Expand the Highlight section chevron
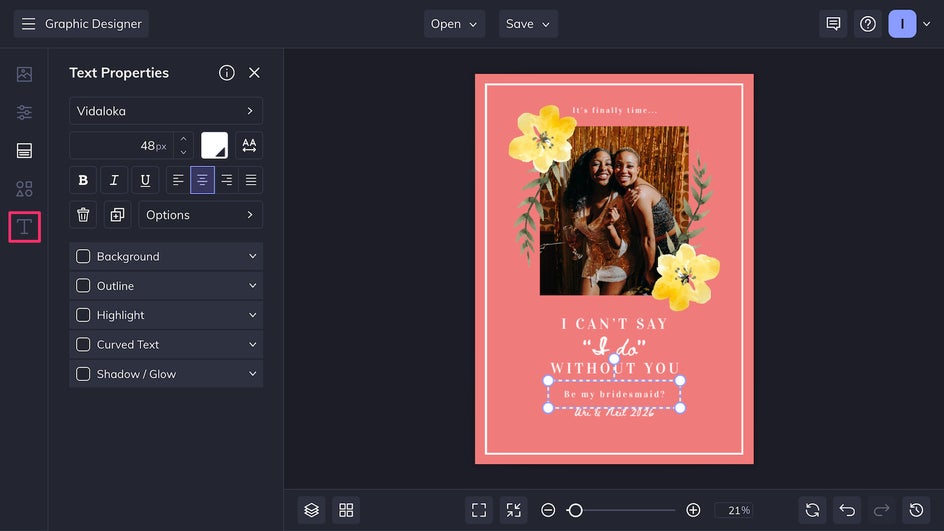The width and height of the screenshot is (944, 531). (252, 315)
